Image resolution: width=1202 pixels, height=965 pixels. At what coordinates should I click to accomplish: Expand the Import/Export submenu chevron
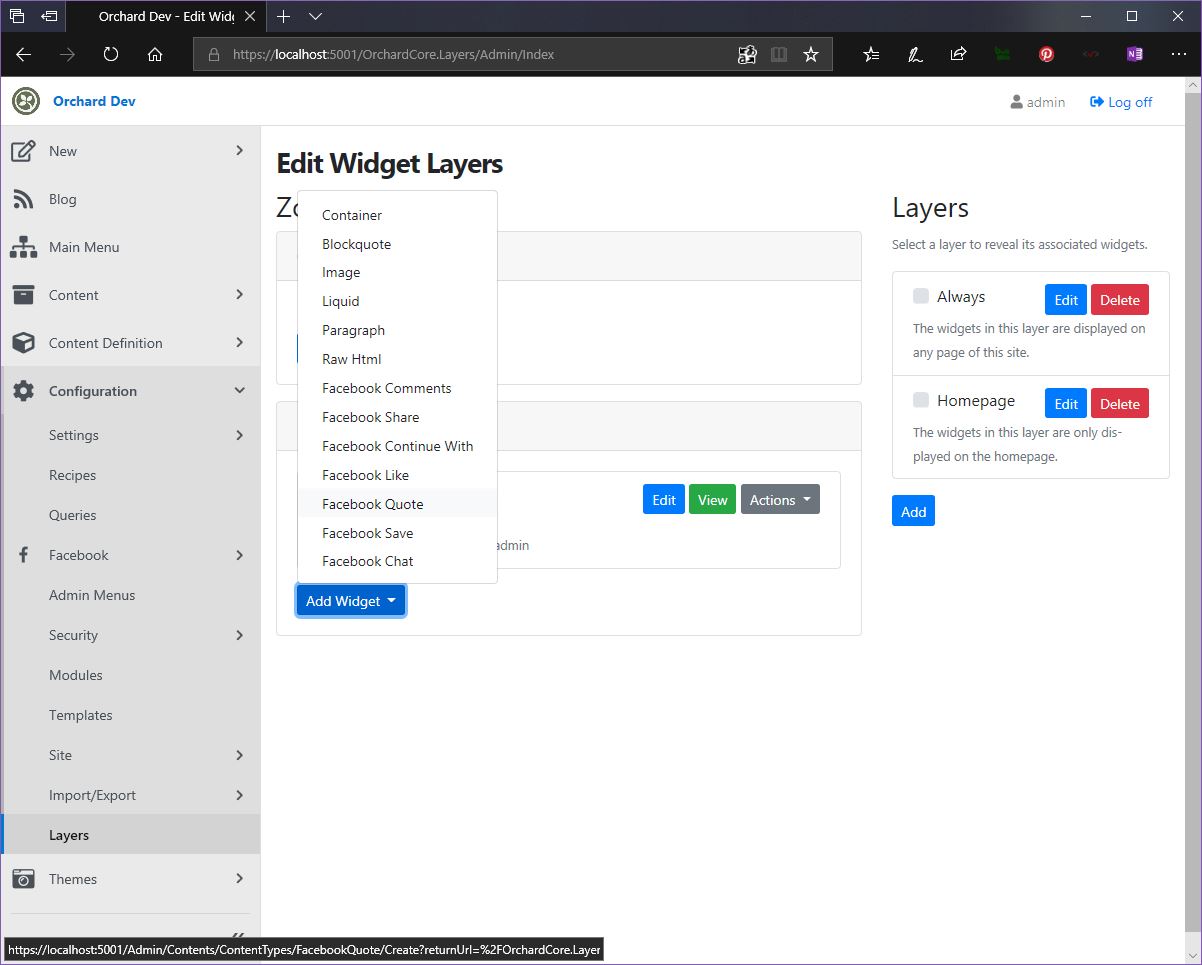[239, 795]
